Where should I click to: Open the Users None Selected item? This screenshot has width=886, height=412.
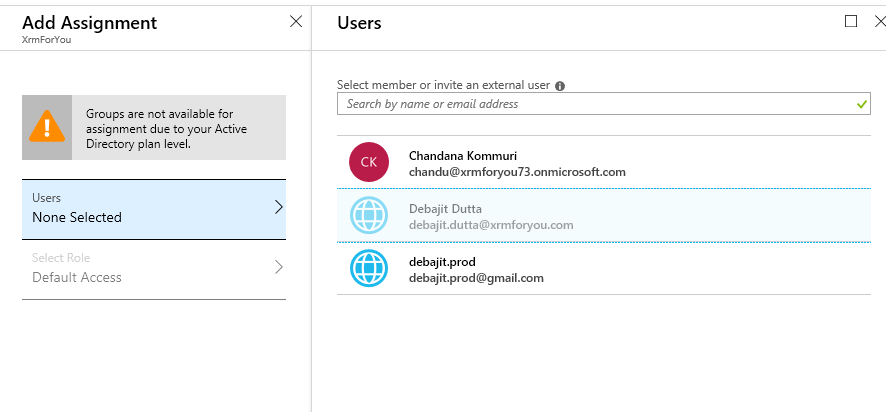(x=140, y=208)
